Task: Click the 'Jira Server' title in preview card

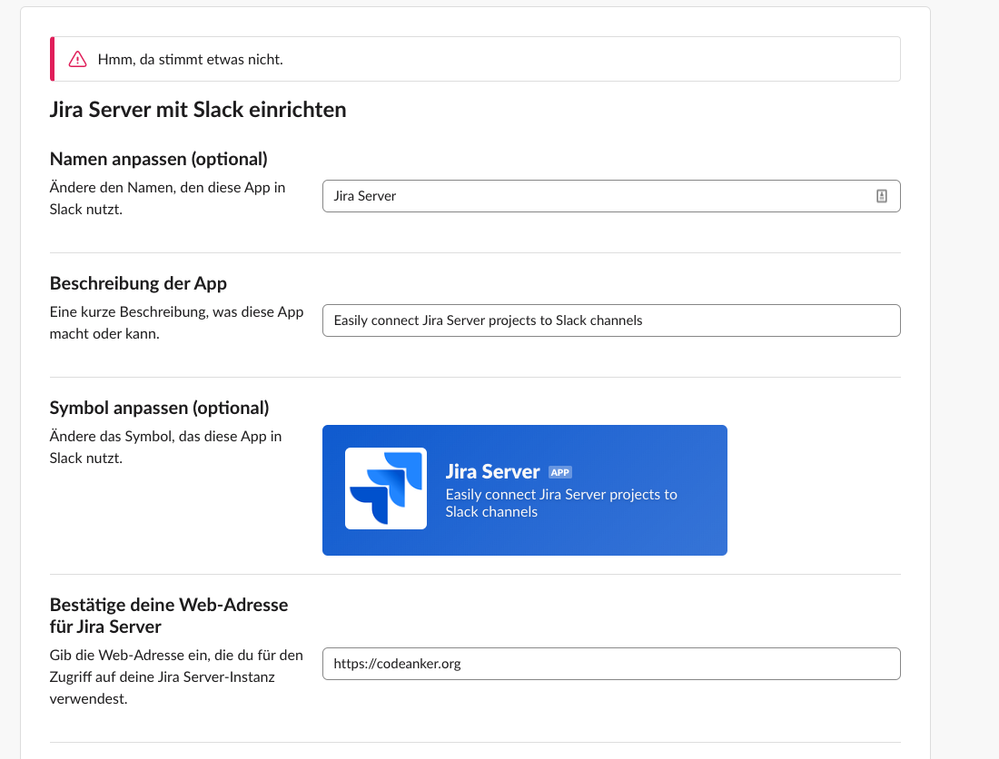Action: point(492,472)
